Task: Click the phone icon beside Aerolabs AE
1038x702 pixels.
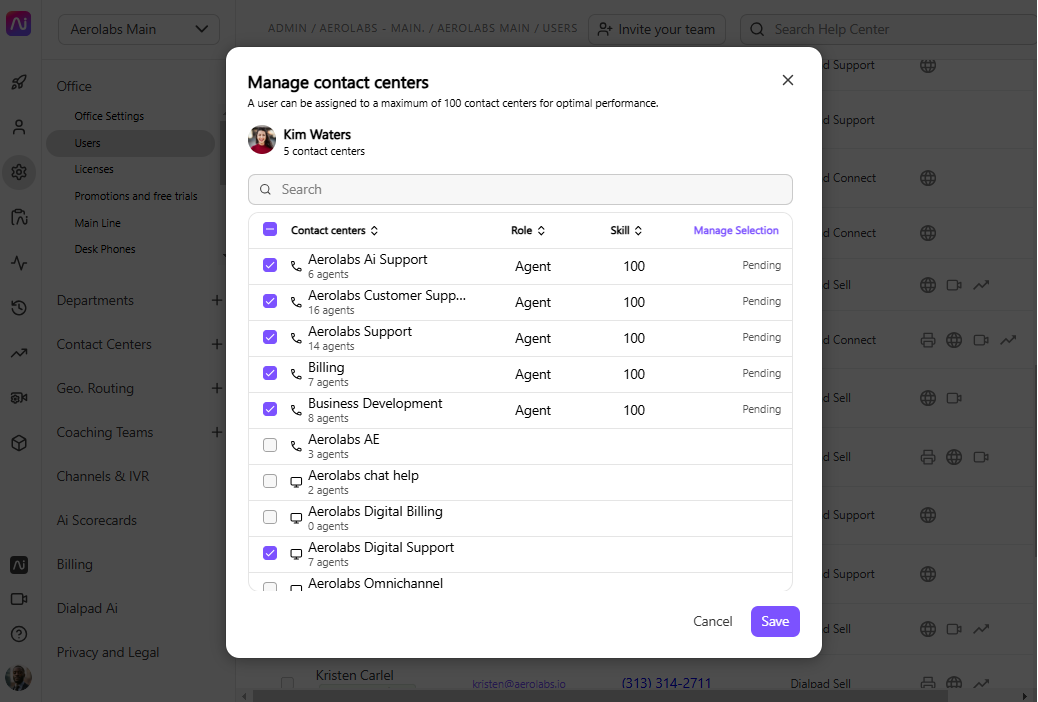Action: tap(296, 446)
